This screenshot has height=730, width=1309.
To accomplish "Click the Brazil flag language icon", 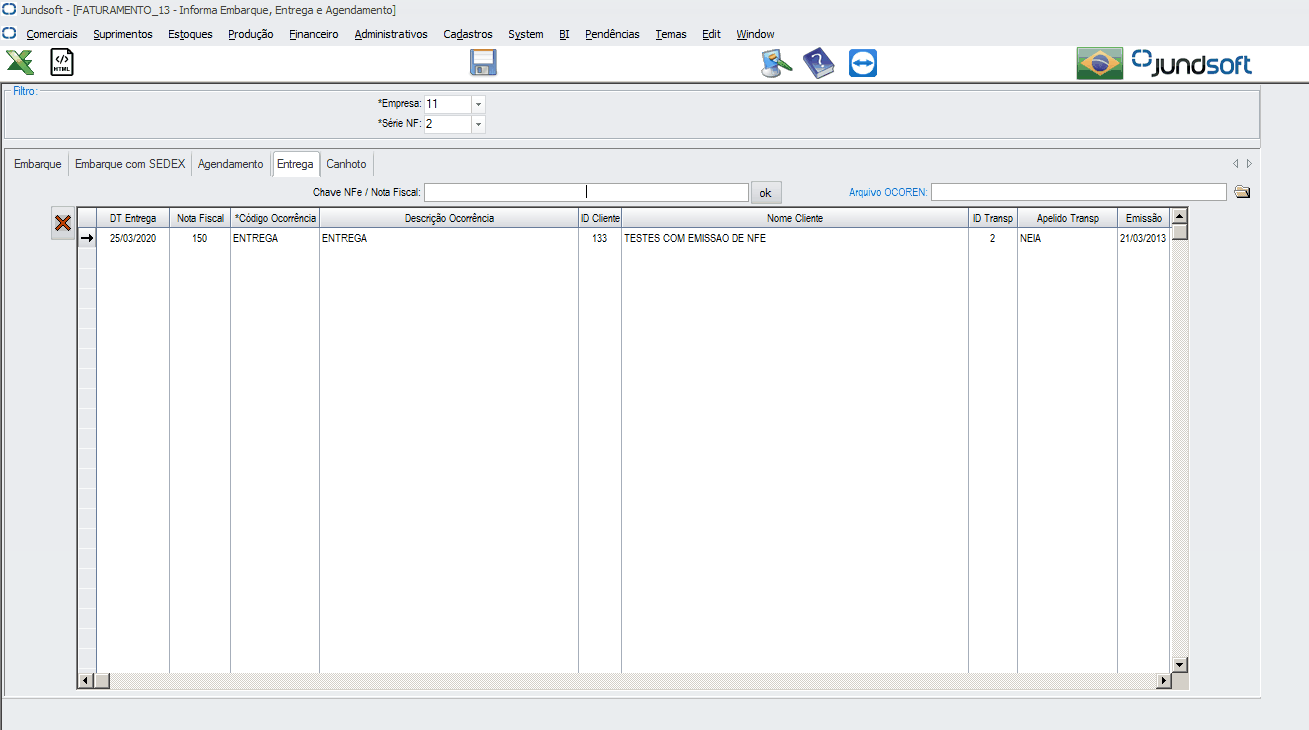I will [1099, 63].
